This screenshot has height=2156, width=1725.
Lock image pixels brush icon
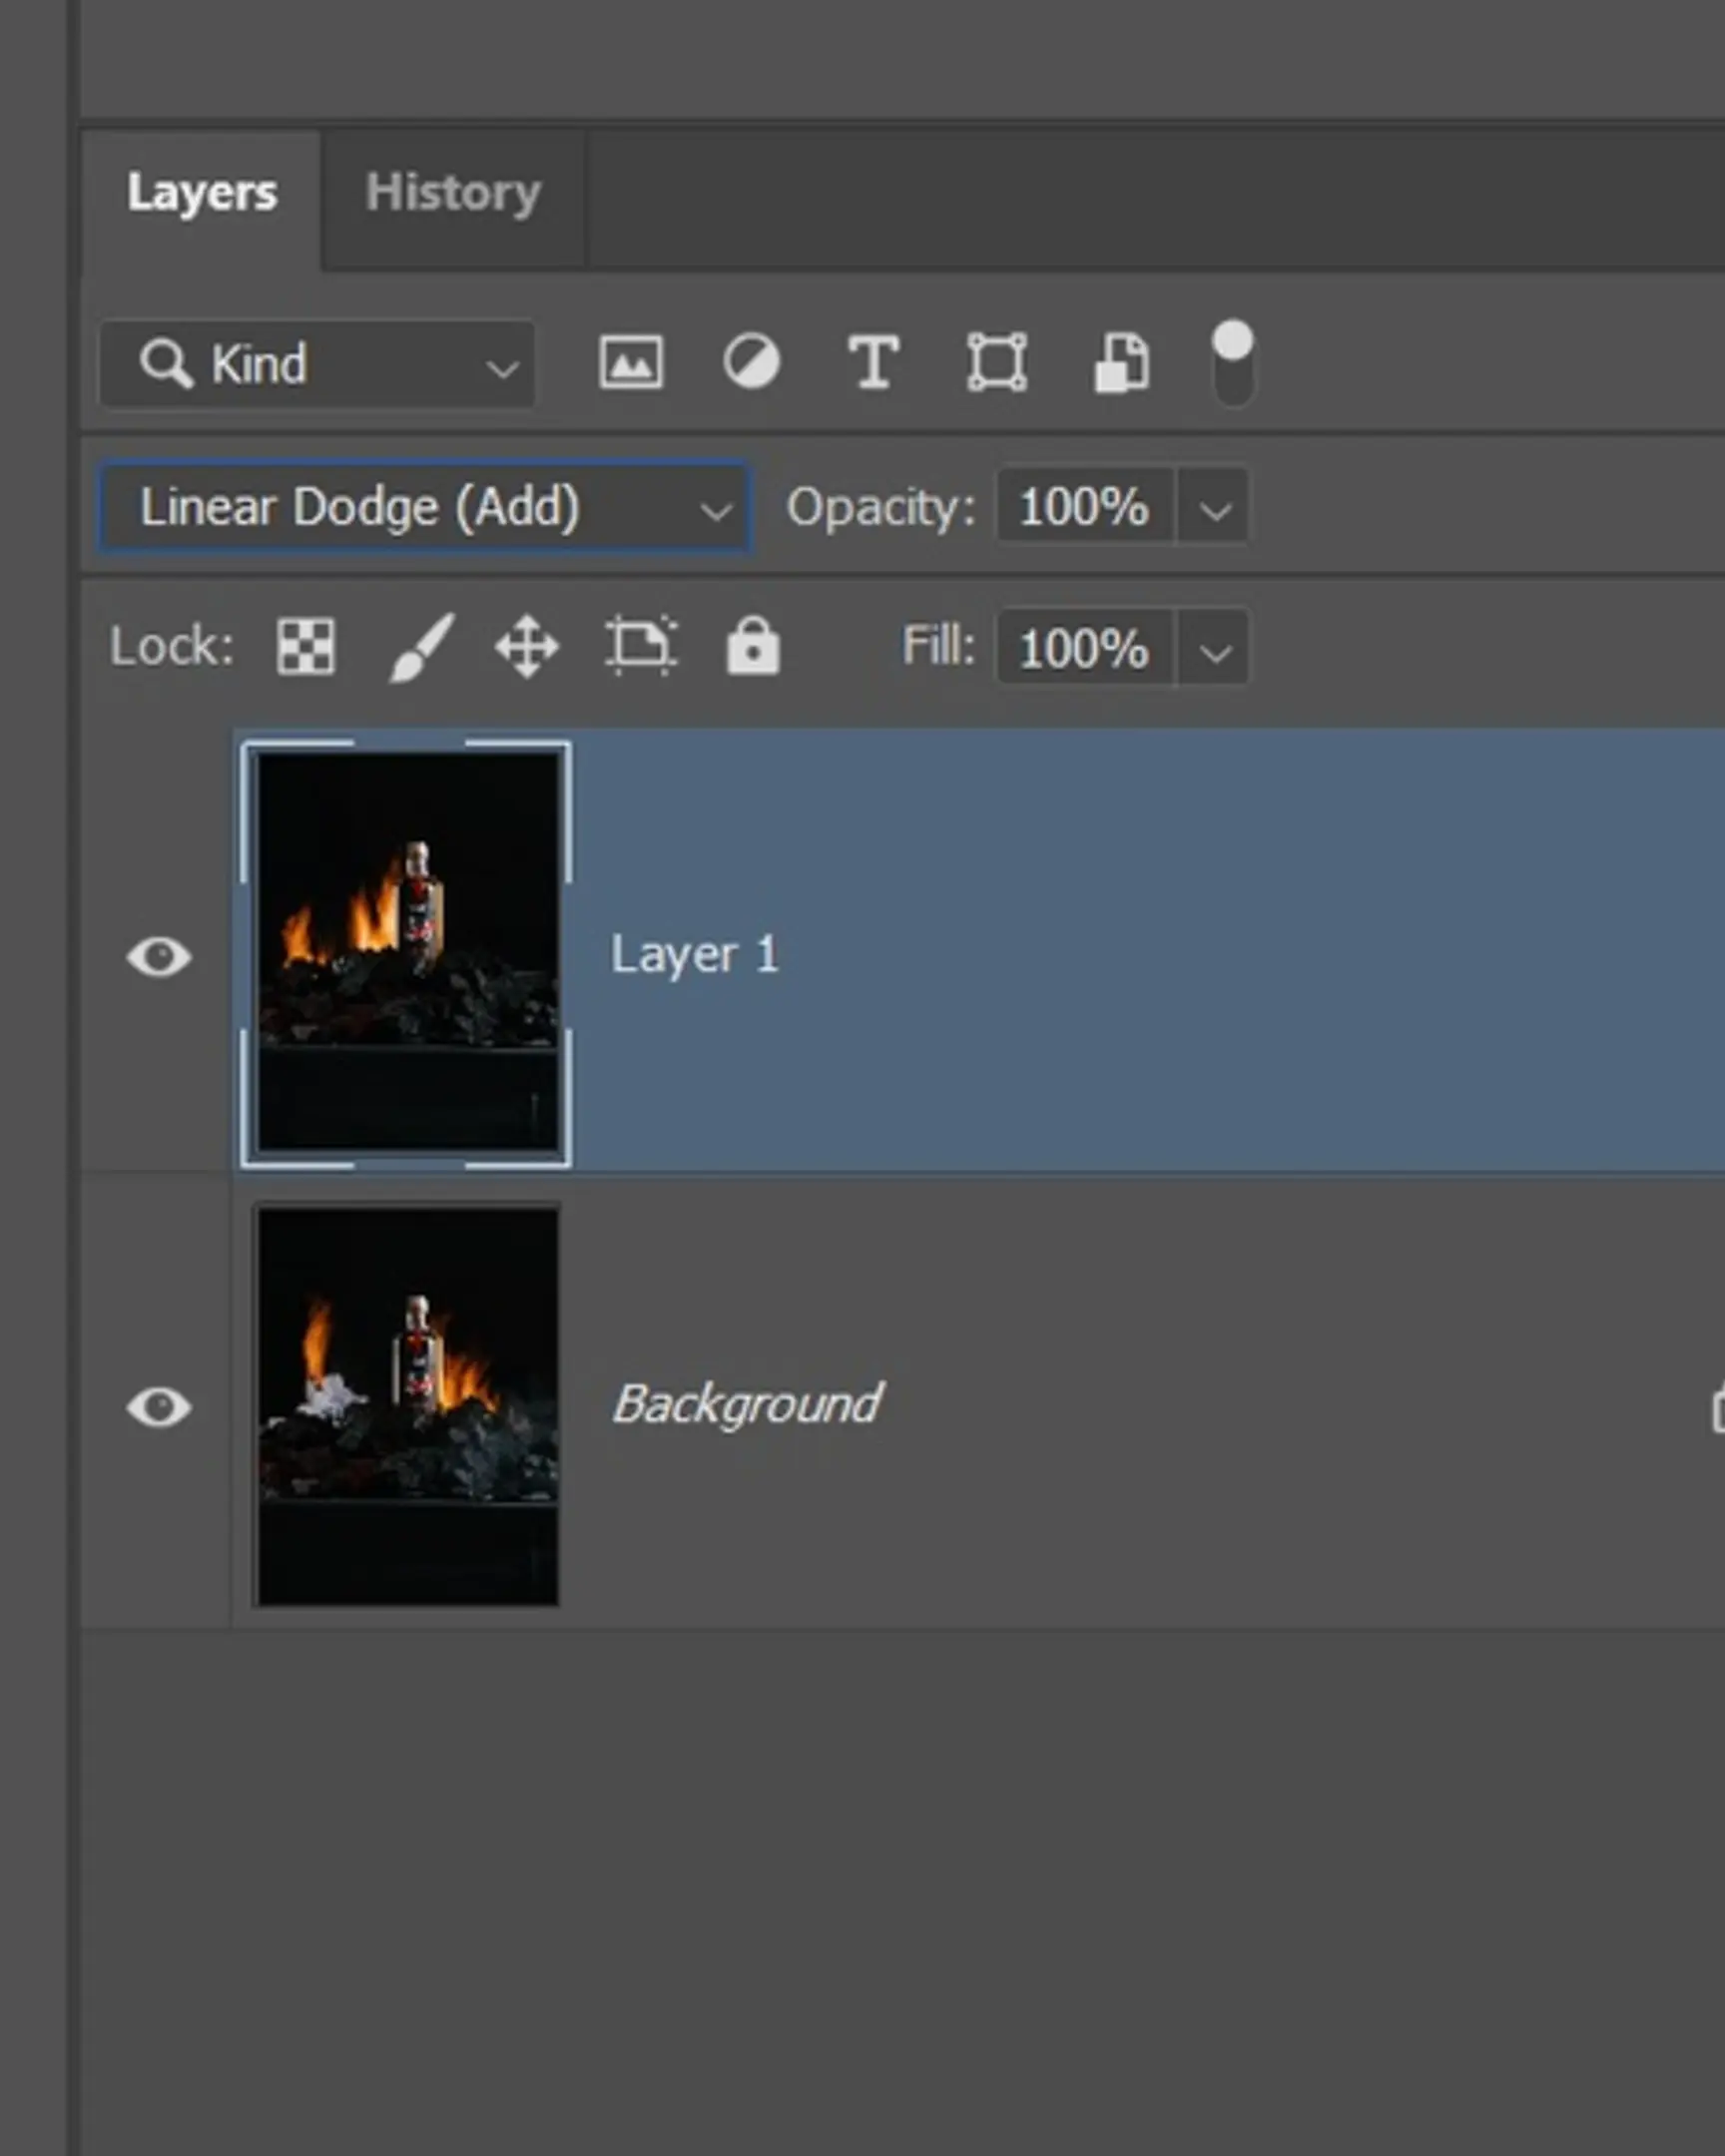click(x=420, y=647)
